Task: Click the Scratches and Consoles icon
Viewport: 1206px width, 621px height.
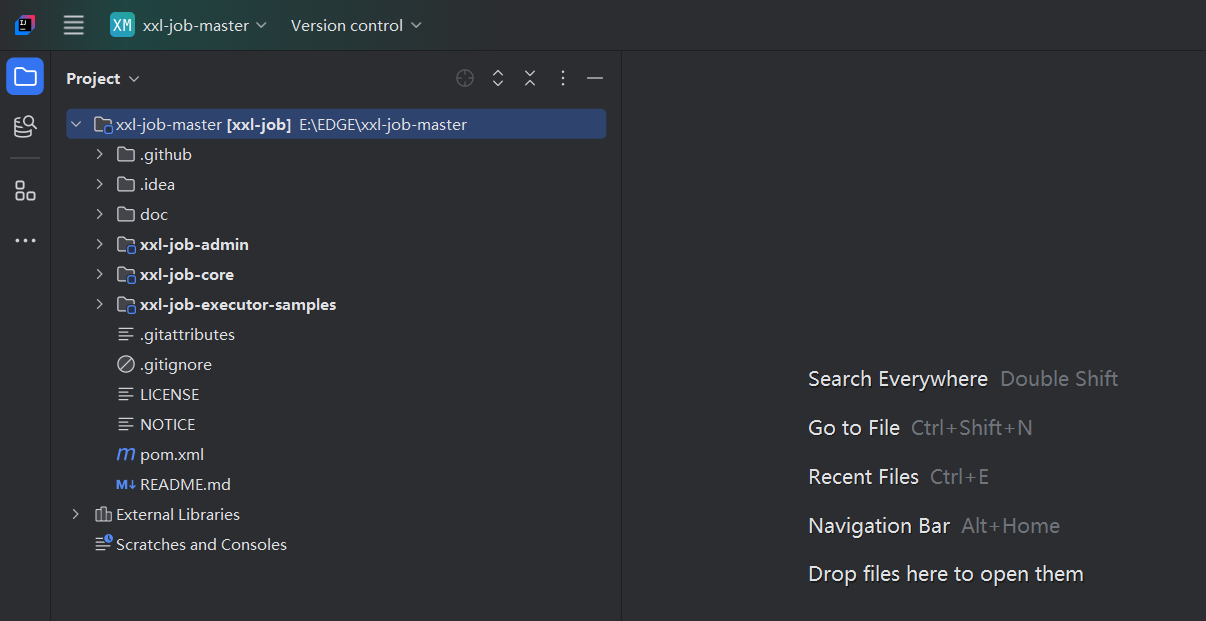Action: (103, 544)
